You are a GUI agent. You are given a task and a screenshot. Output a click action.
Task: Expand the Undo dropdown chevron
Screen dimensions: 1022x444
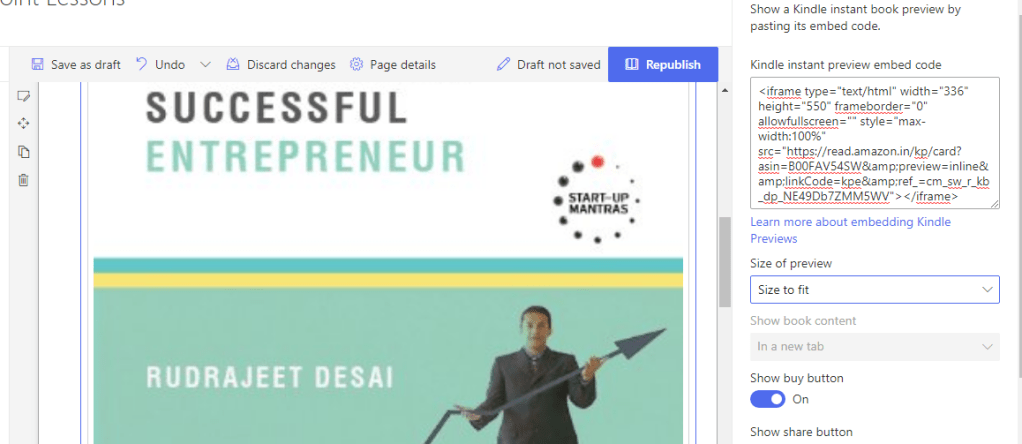(x=205, y=65)
